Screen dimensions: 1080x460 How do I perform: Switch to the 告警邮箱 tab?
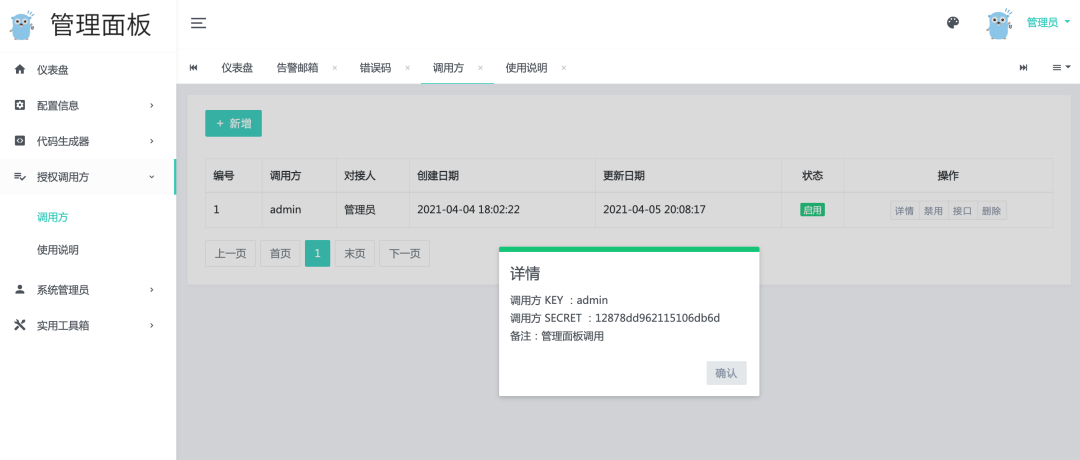click(x=297, y=68)
